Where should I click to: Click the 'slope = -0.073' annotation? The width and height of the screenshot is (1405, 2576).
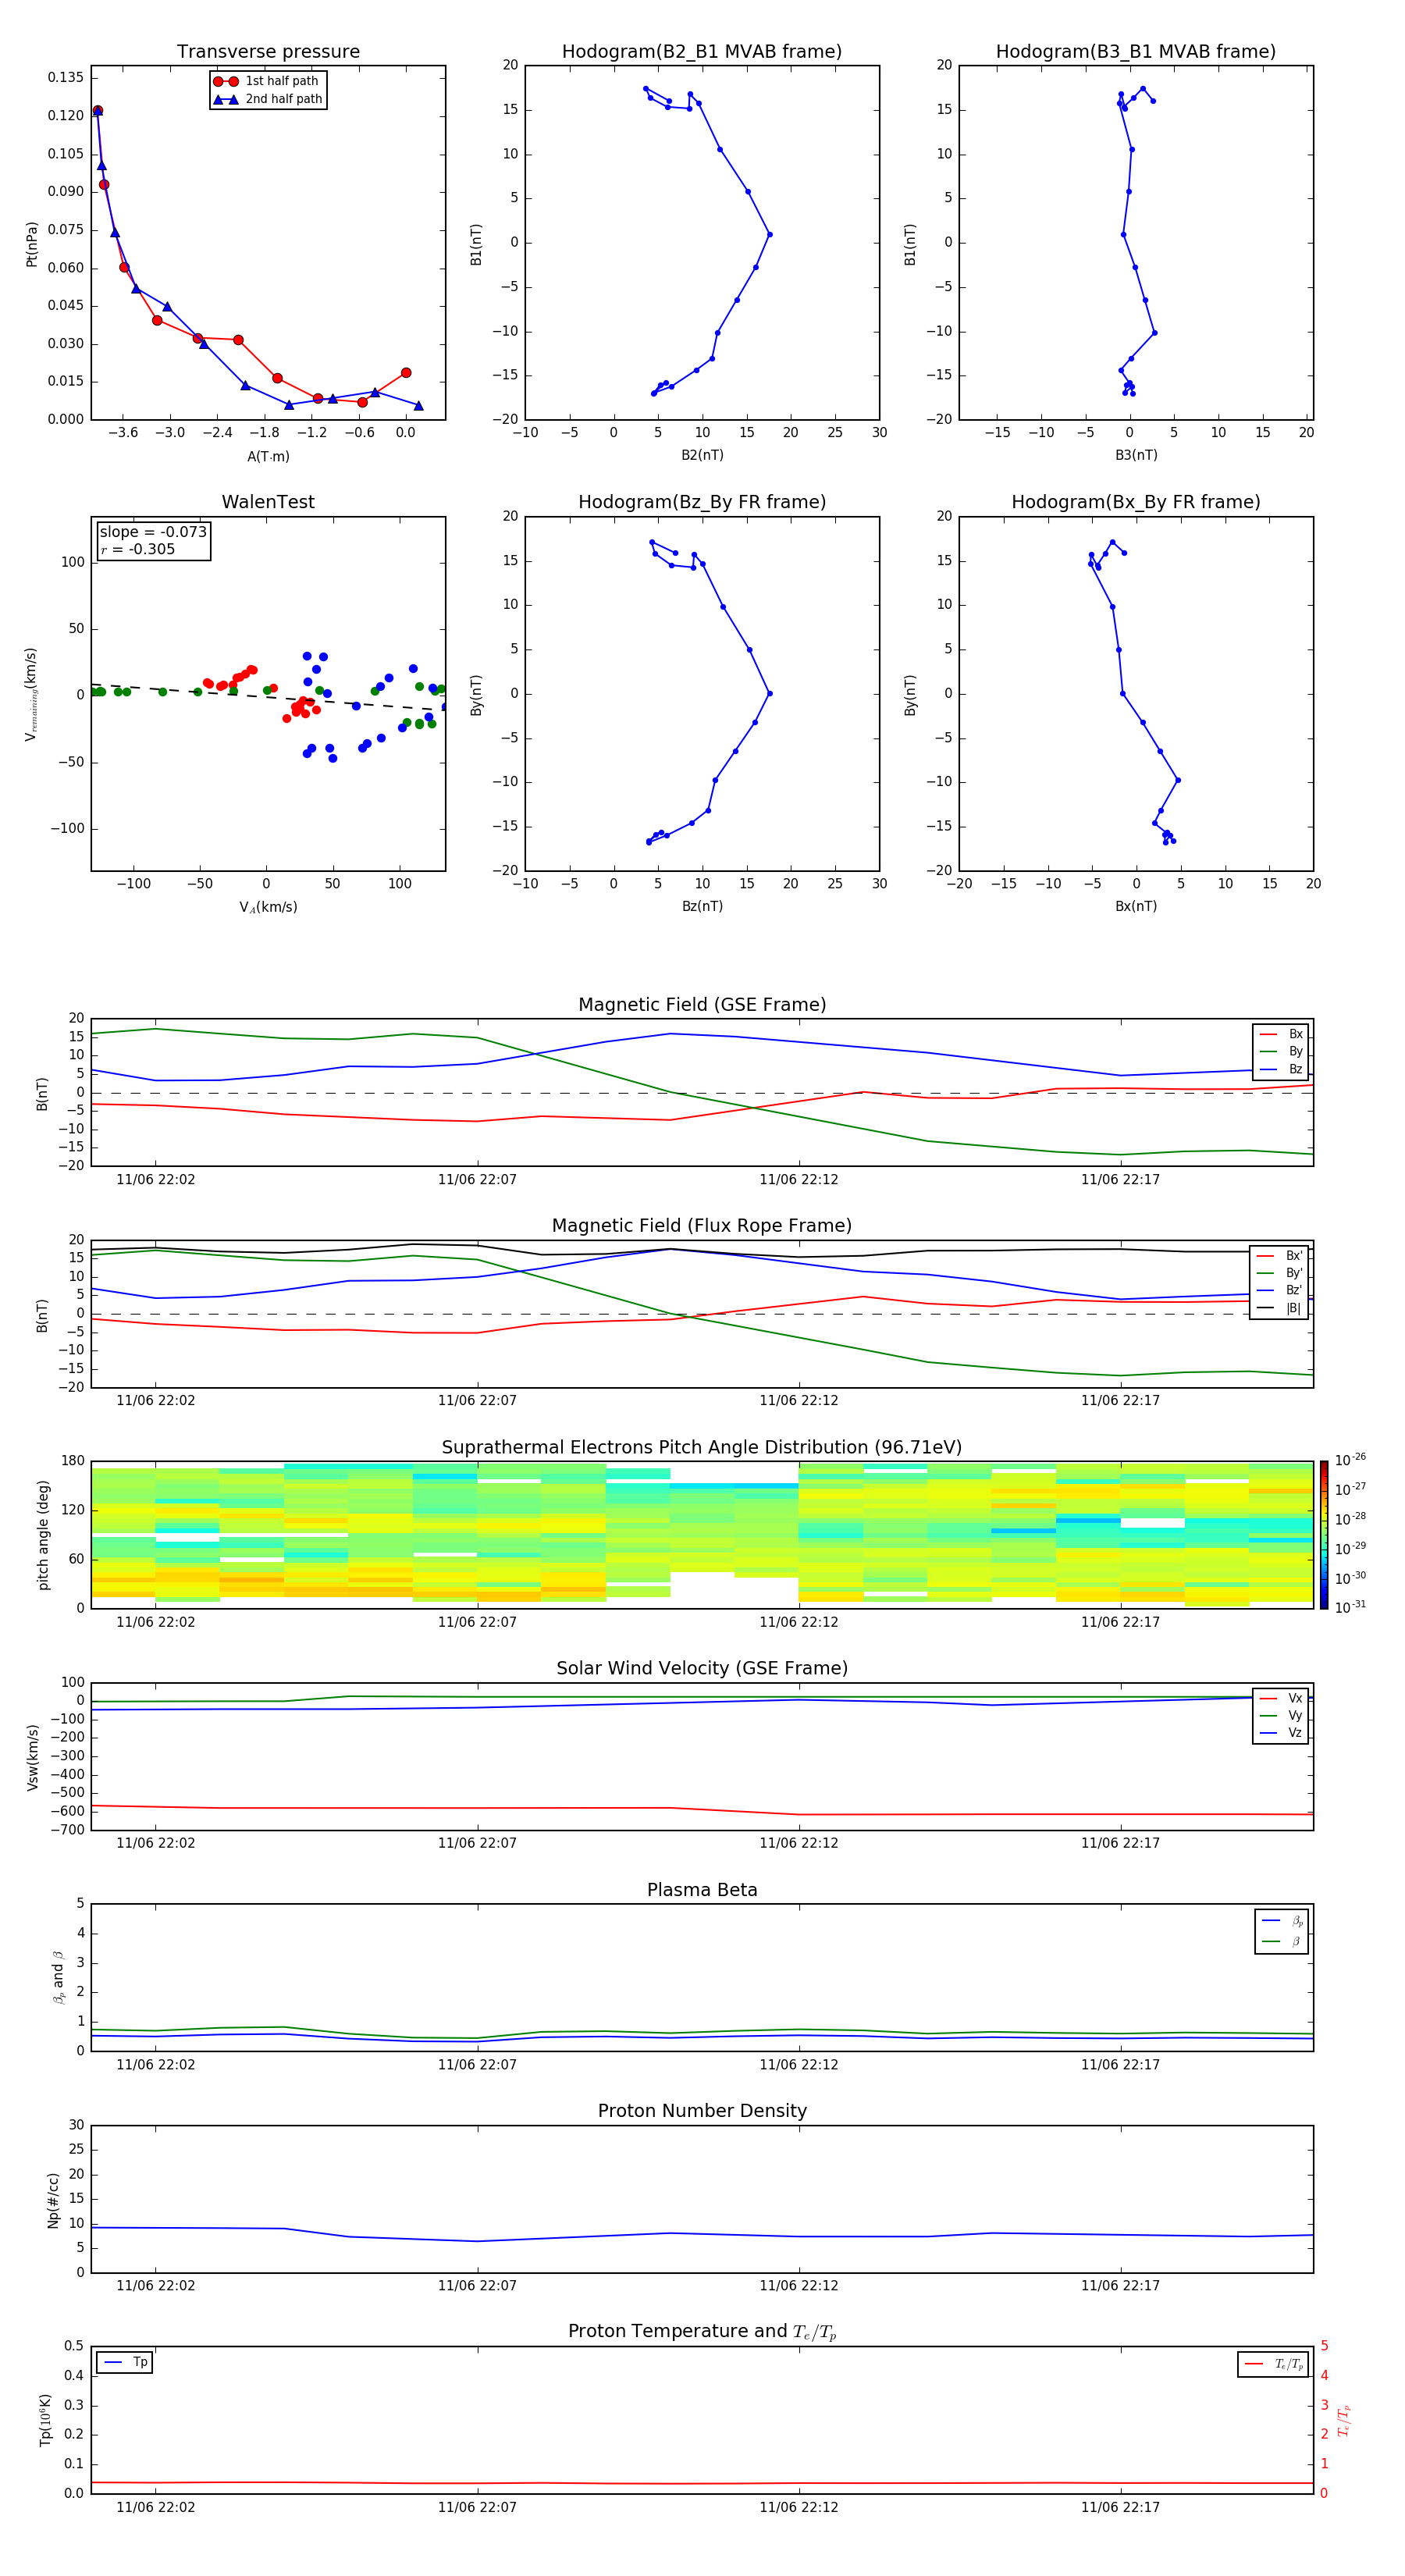[x=153, y=532]
